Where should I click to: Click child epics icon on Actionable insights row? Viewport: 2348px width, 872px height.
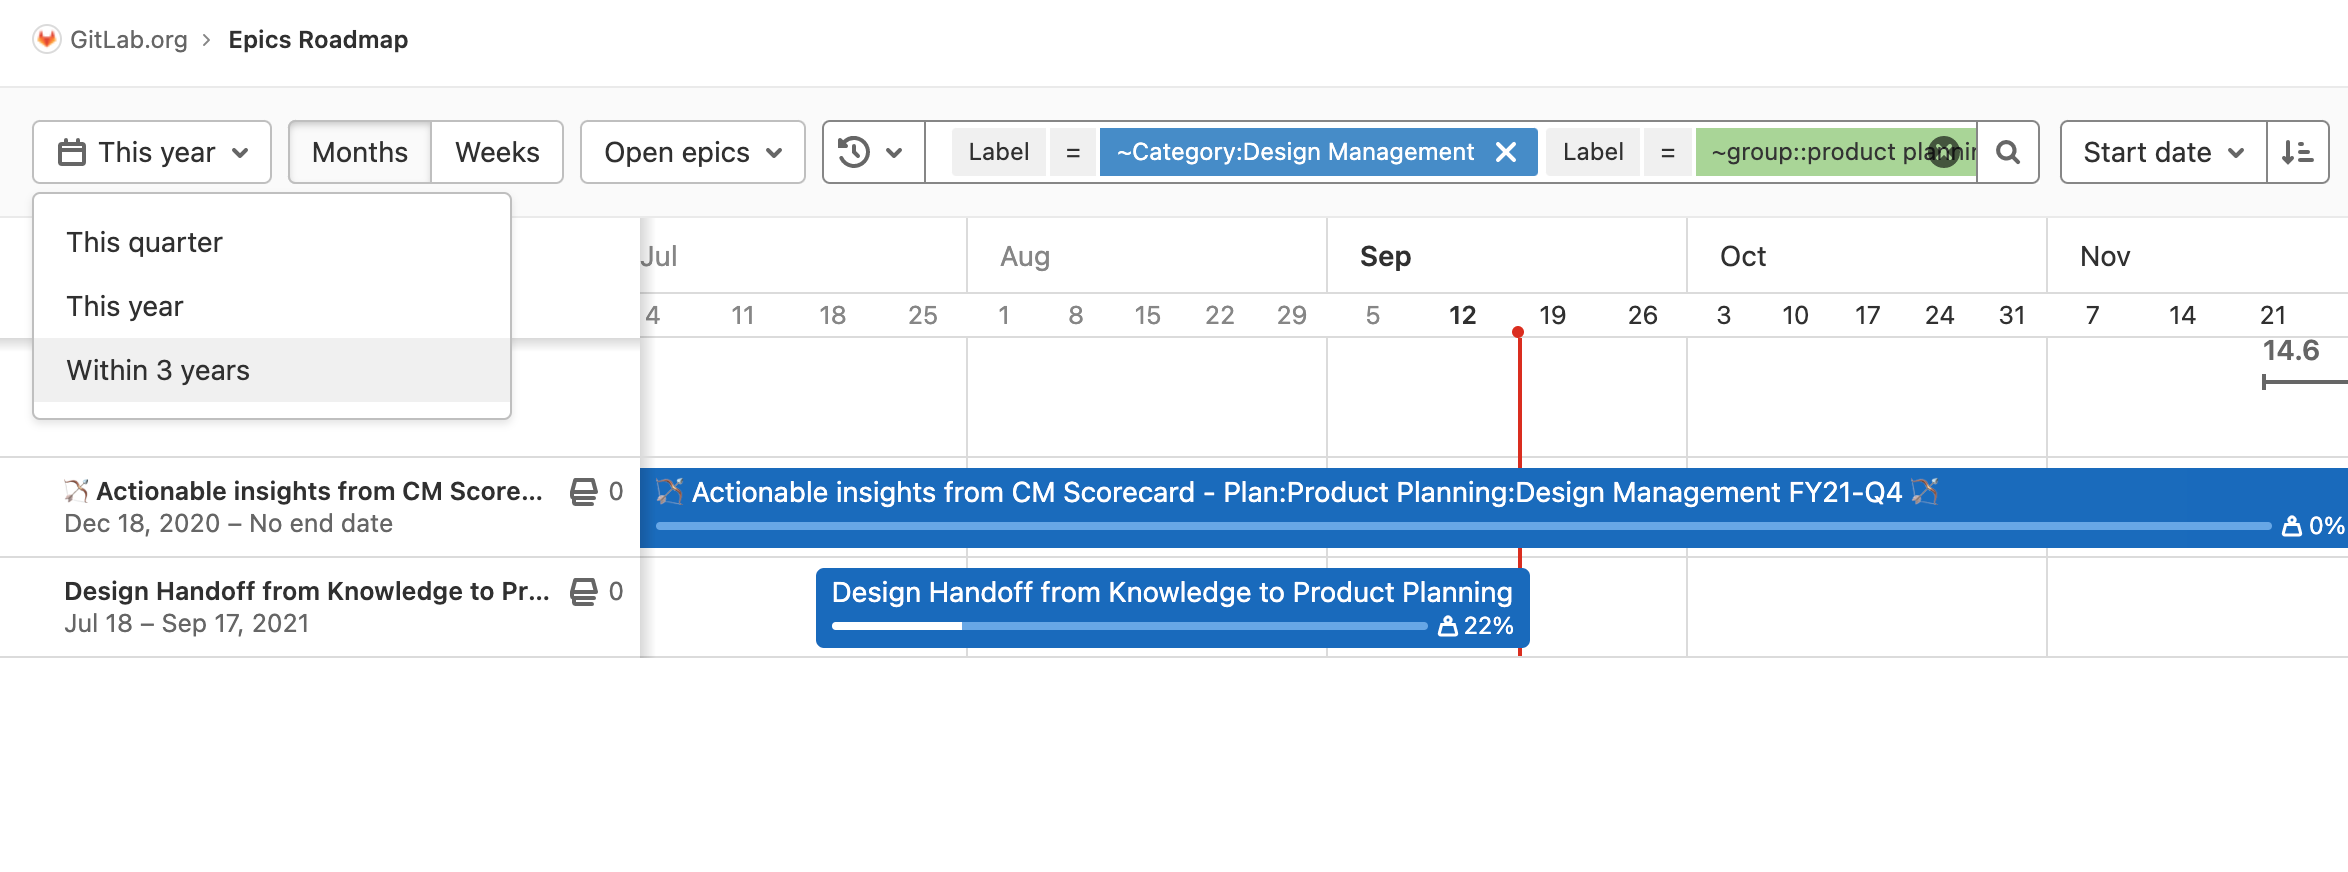pyautogui.click(x=582, y=491)
